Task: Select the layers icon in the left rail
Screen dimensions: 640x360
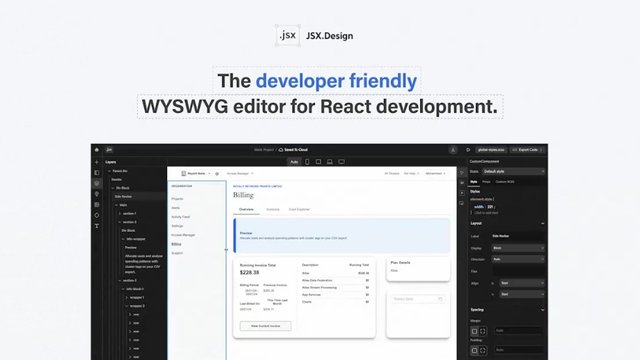Action: [x=97, y=184]
